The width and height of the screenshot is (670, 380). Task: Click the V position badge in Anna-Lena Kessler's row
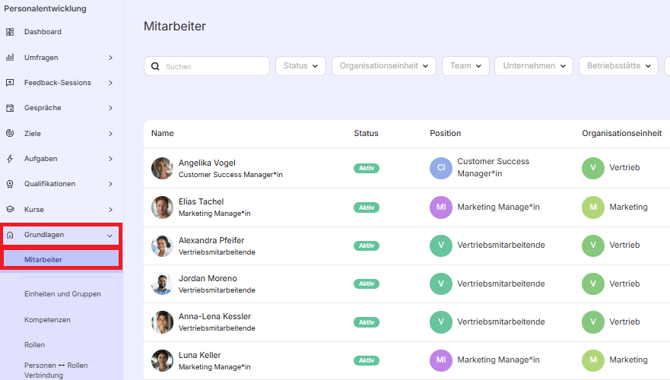(x=441, y=321)
